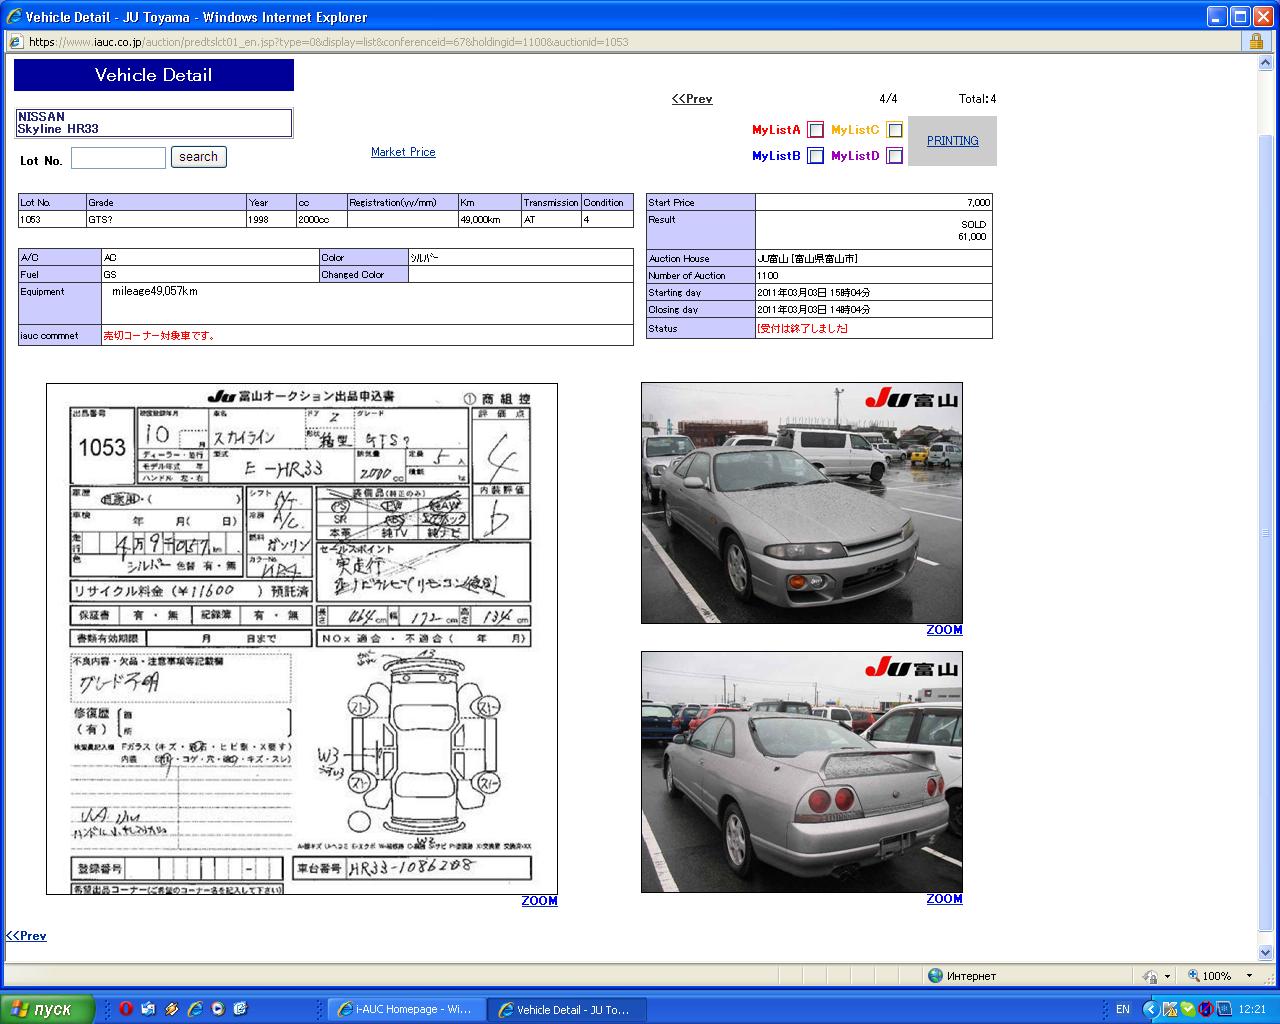Click the page URL in the address bar
Viewport: 1280px width, 1024px height.
pyautogui.click(x=329, y=42)
